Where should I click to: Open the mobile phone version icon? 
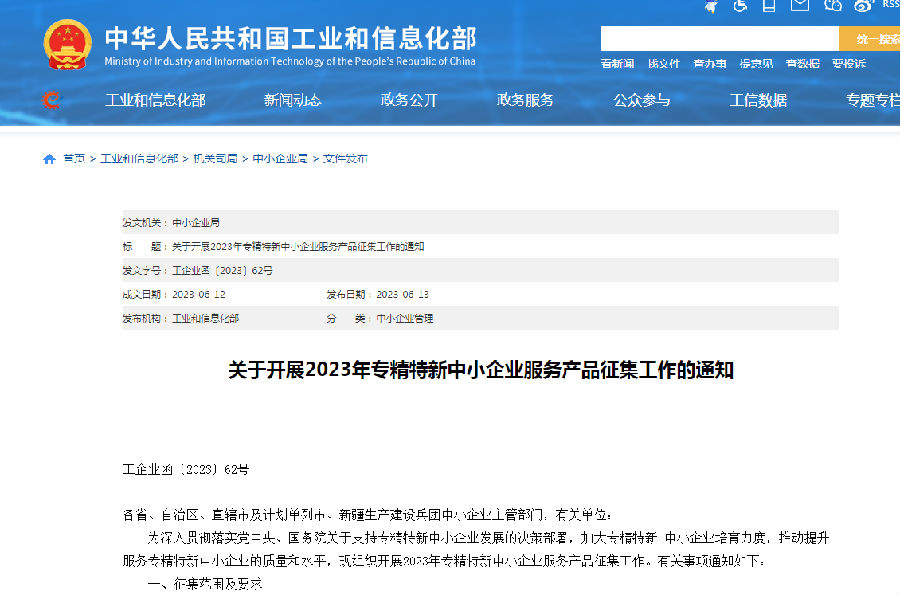770,5
